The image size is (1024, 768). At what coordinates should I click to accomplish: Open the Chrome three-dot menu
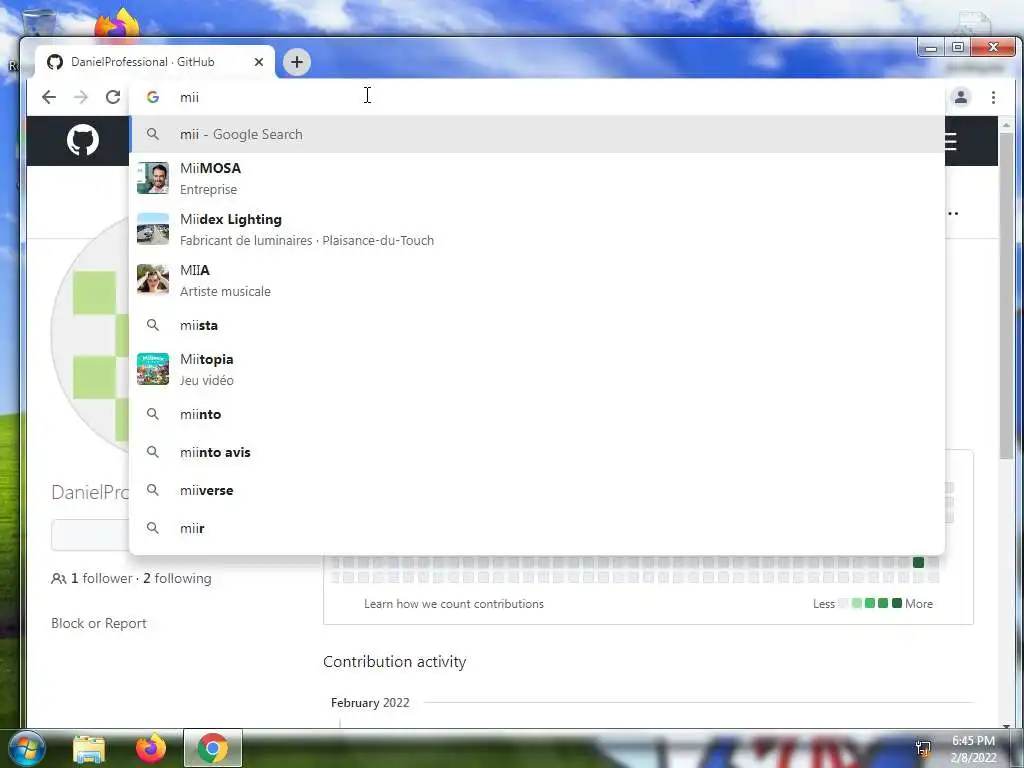(993, 97)
